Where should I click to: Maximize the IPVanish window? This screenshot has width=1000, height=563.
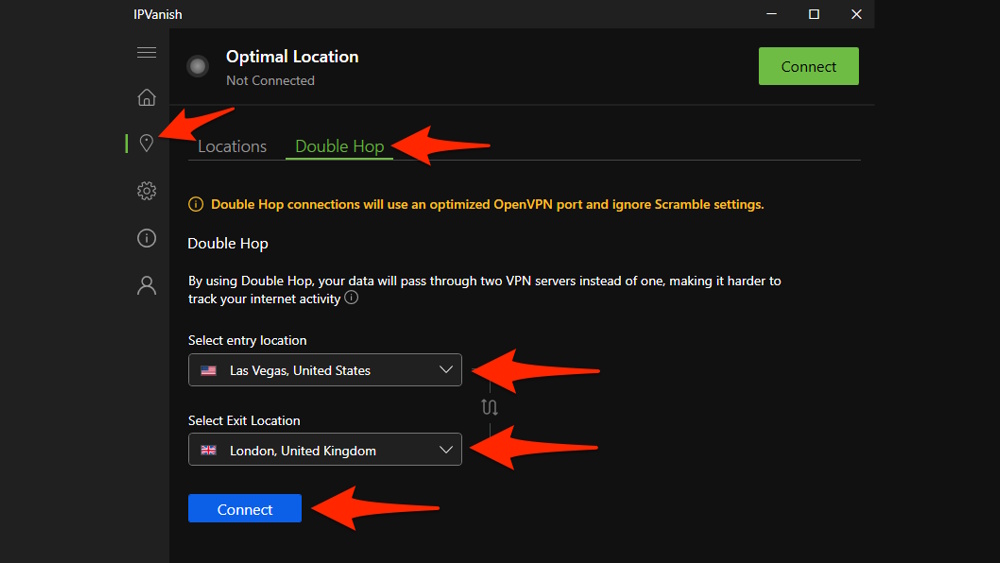point(814,14)
